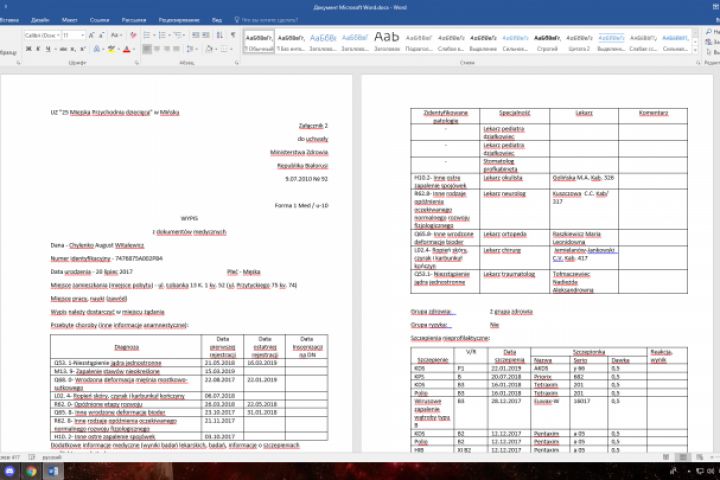
Task: Open Google Chrome from the taskbar
Action: coord(31,471)
